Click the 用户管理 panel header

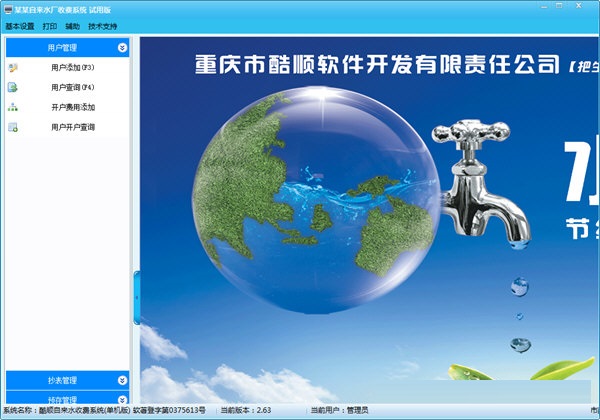(67, 48)
